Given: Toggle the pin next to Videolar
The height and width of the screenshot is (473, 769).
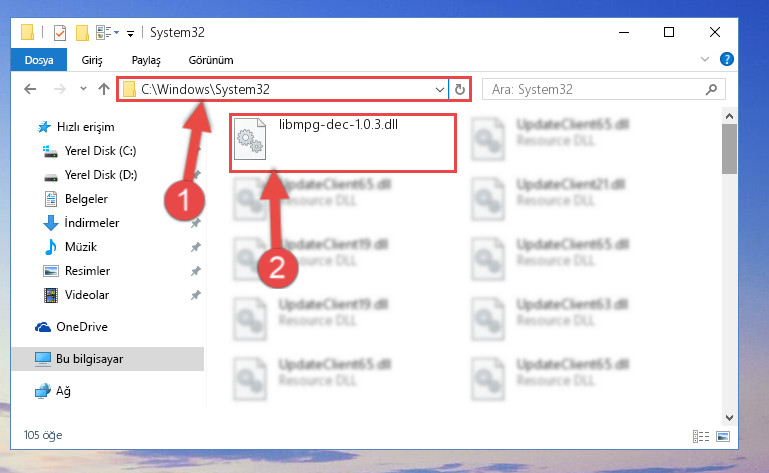Looking at the screenshot, I should pos(196,295).
